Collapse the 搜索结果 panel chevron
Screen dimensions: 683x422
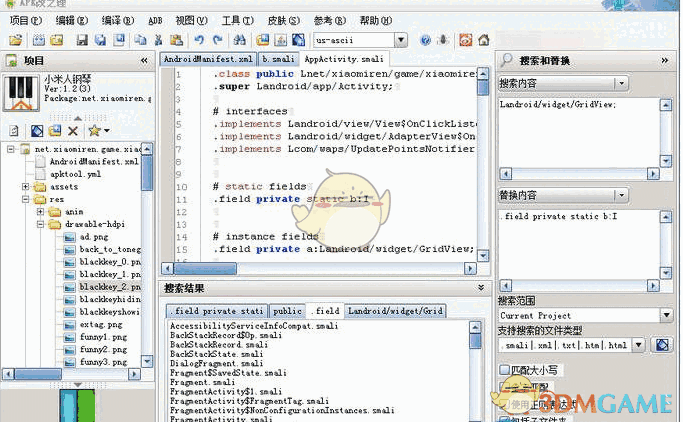click(481, 288)
